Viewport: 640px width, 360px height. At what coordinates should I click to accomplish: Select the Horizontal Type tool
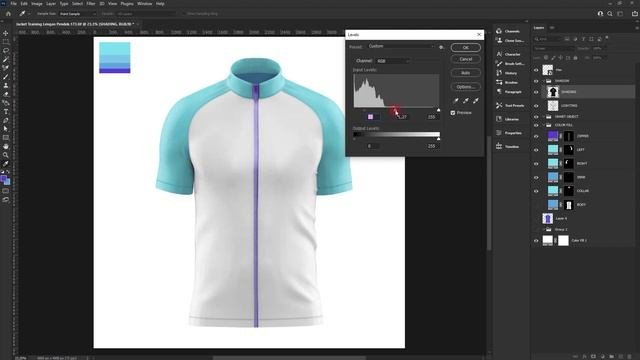pos(6,112)
